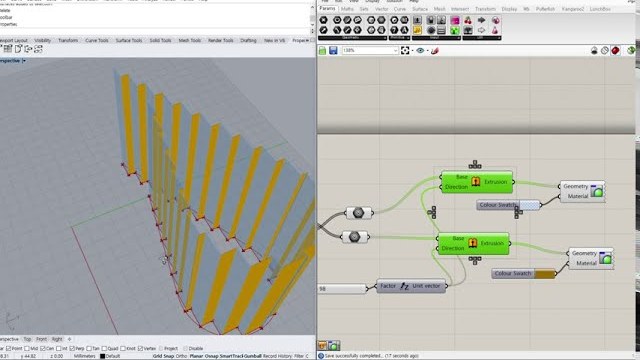Toggle Grid Snap in status bar
Screen dimensions: 640x360
click(163, 356)
